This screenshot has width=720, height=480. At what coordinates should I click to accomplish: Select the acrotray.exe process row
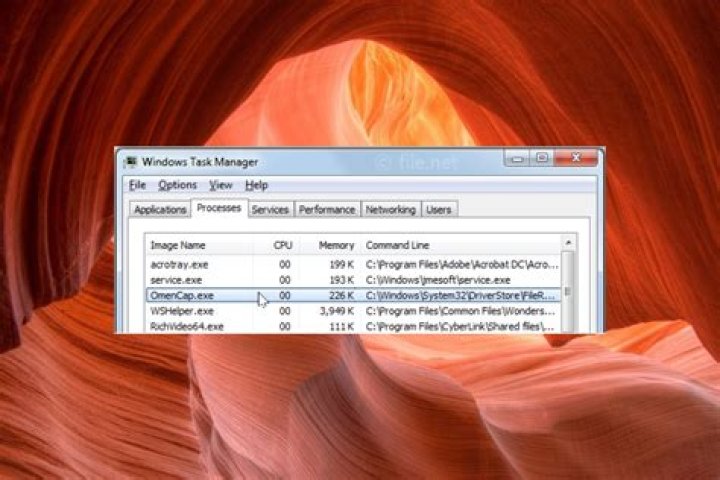pos(179,264)
